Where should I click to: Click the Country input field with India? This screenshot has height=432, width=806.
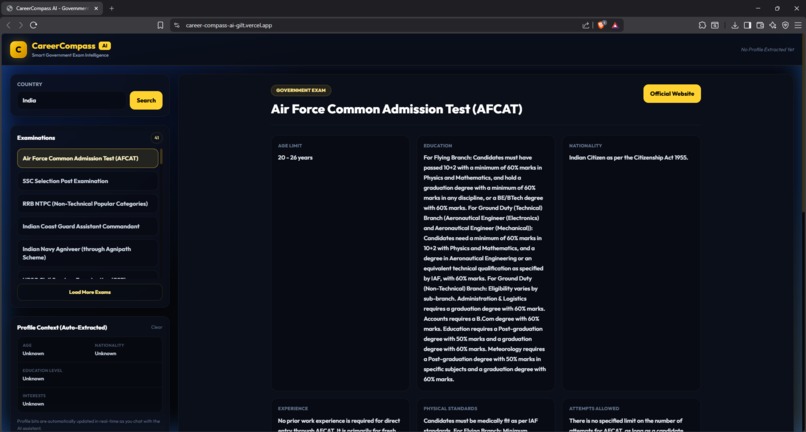71,100
